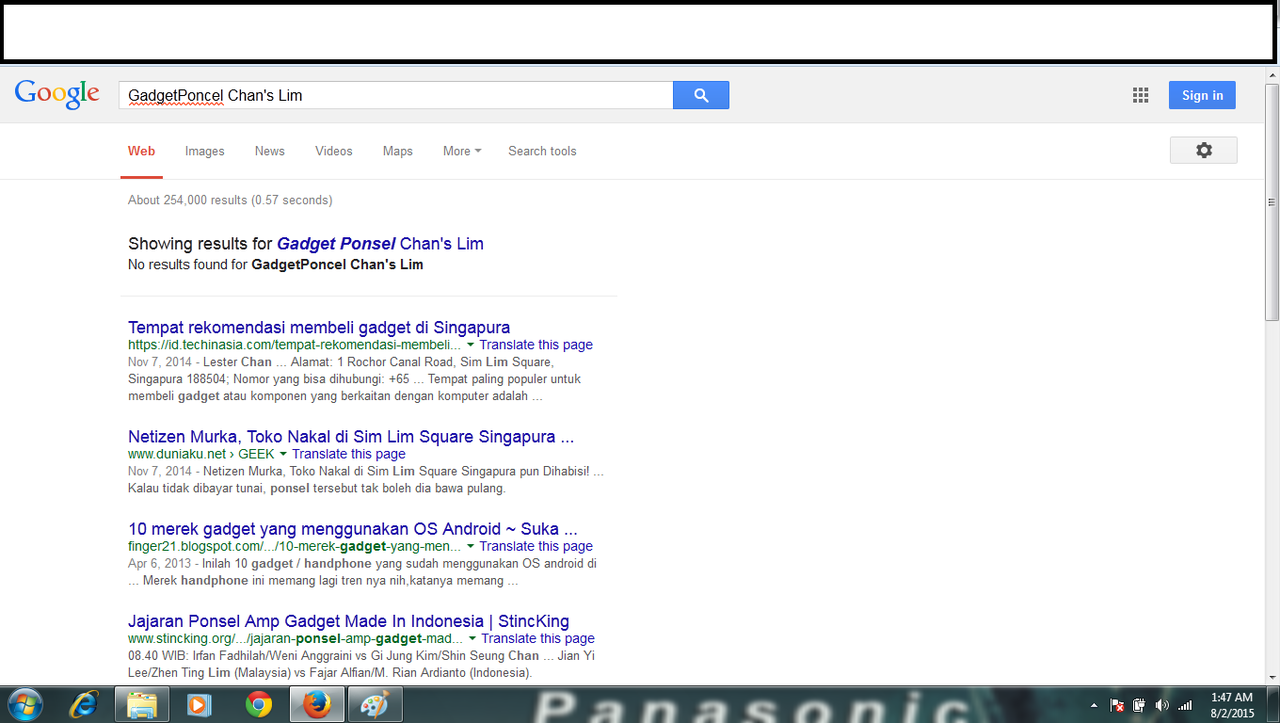Switch to Images results
The image size is (1280, 723).
[204, 151]
